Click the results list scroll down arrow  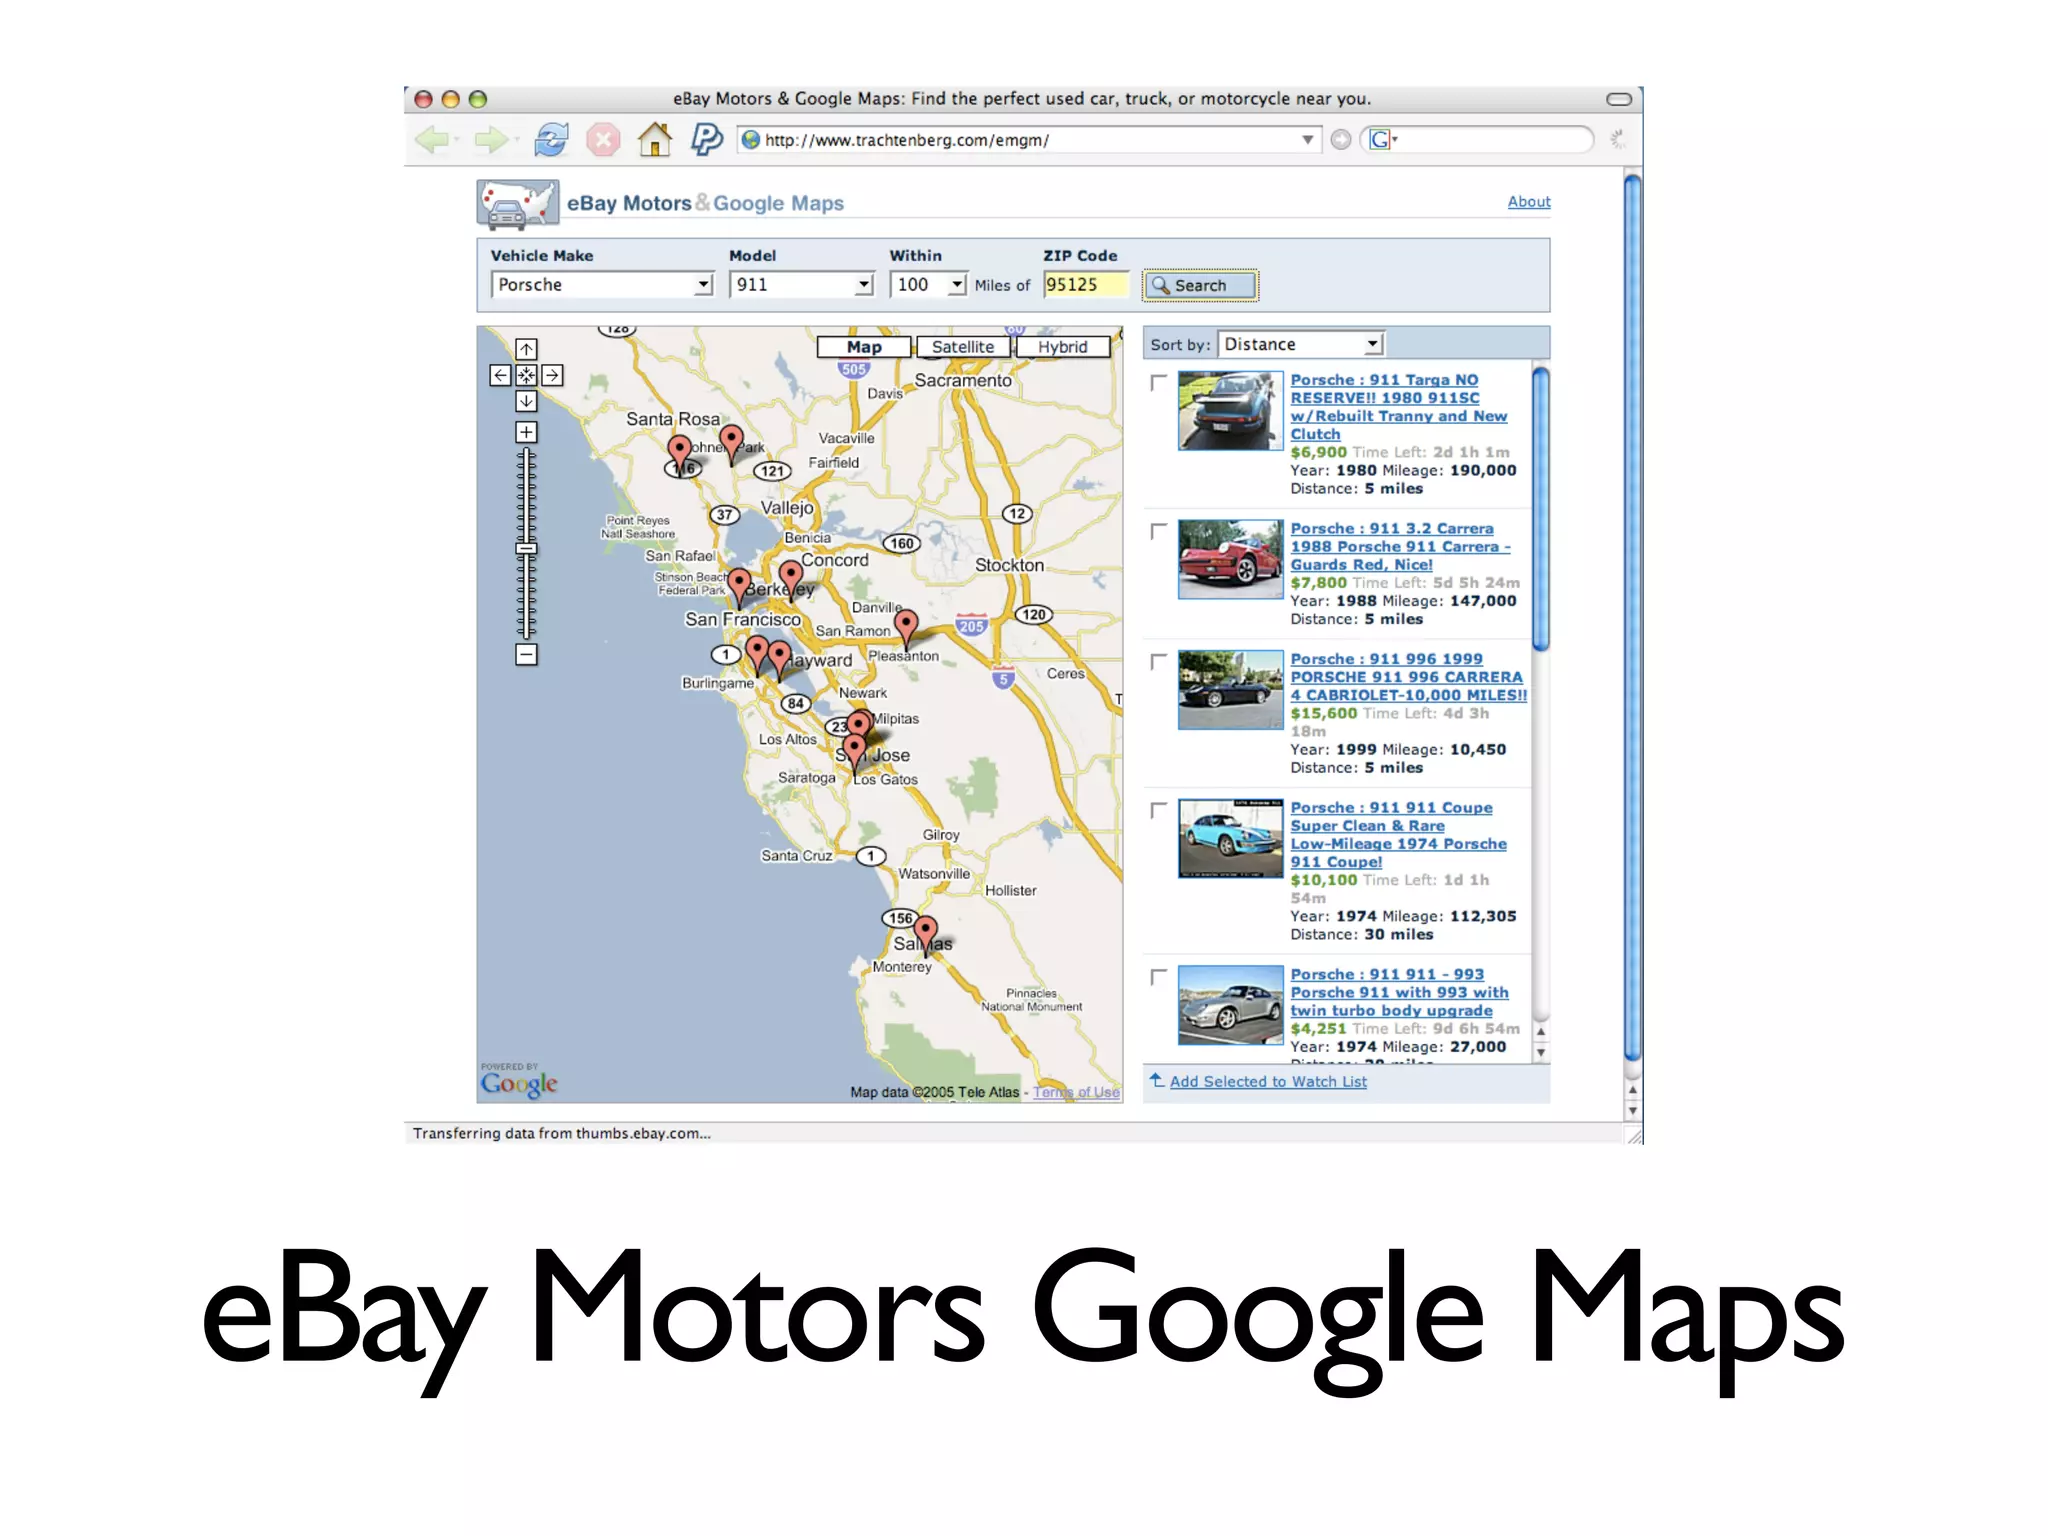(1540, 1053)
